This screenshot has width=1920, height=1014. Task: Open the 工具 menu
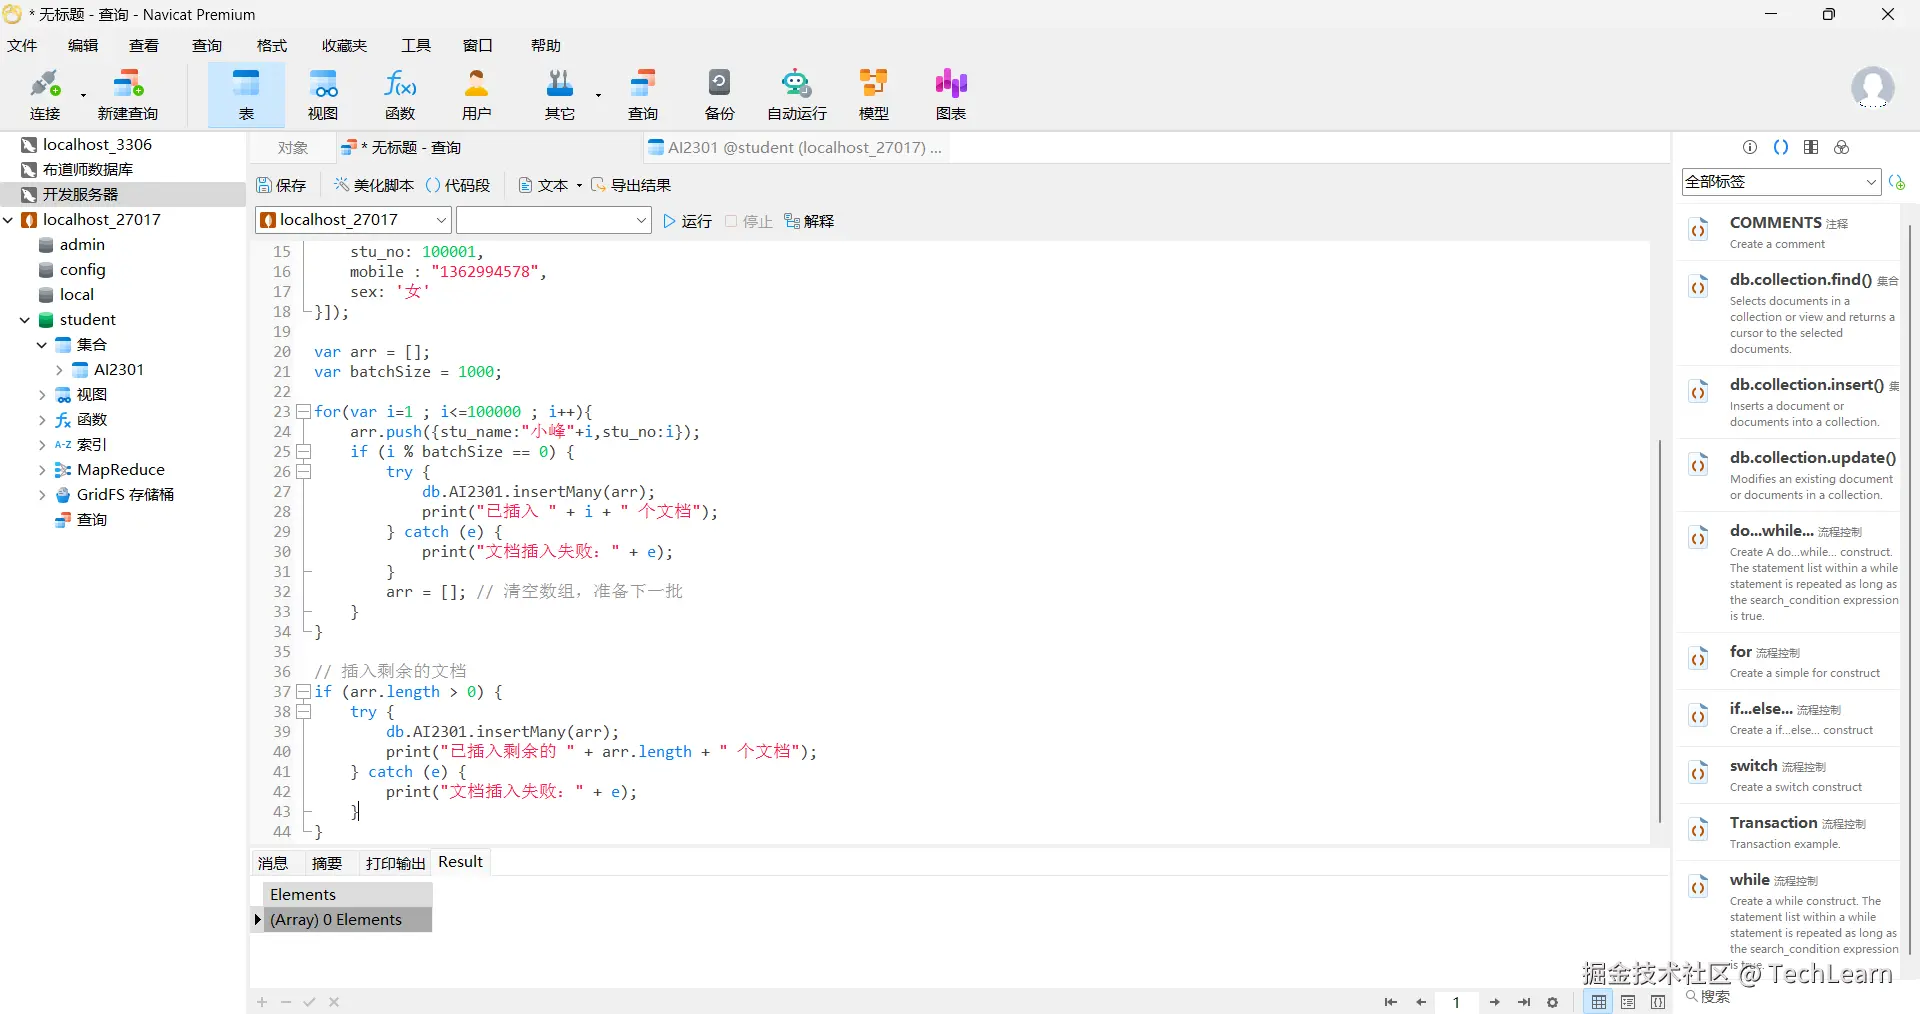pos(416,46)
